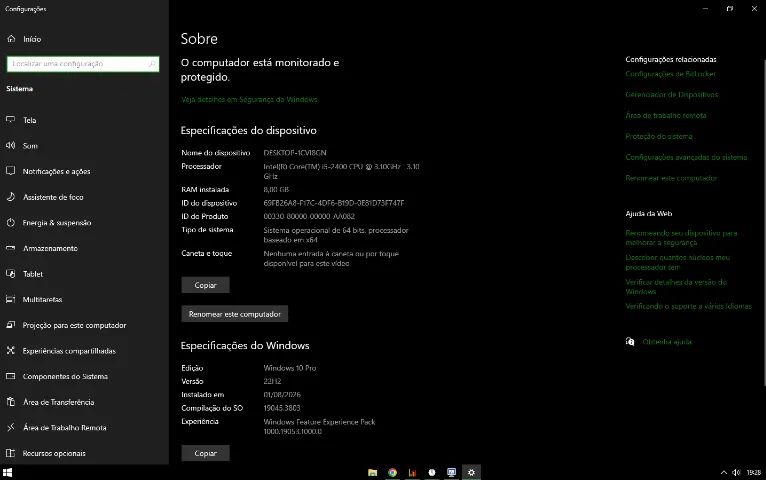Viewport: 766px width, 480px height.
Task: Open Google Chrome from the taskbar
Action: point(392,473)
